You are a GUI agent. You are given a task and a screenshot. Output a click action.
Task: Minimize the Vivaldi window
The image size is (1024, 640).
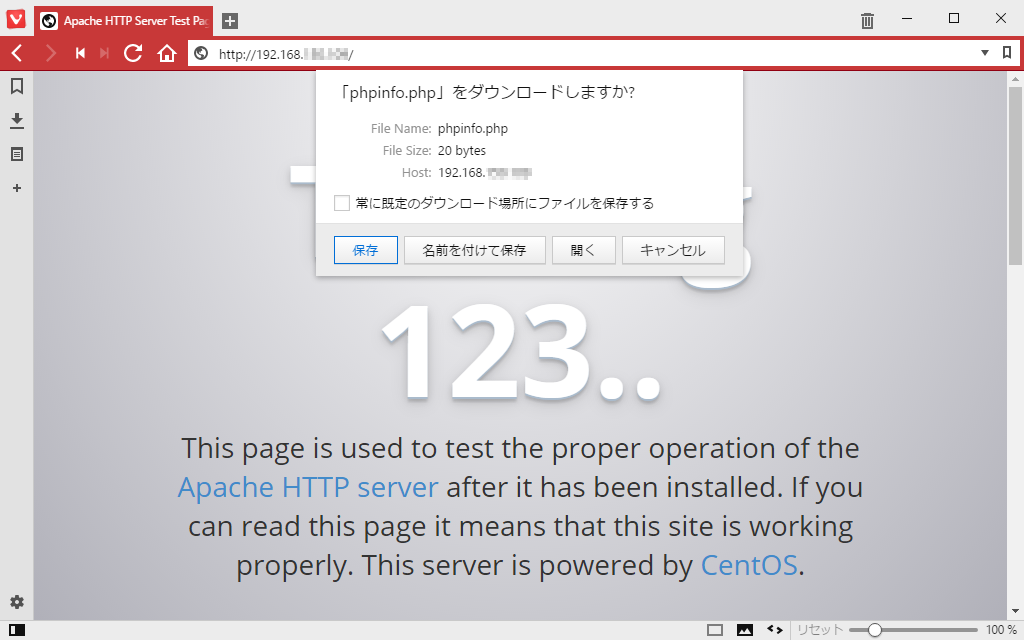(x=907, y=19)
